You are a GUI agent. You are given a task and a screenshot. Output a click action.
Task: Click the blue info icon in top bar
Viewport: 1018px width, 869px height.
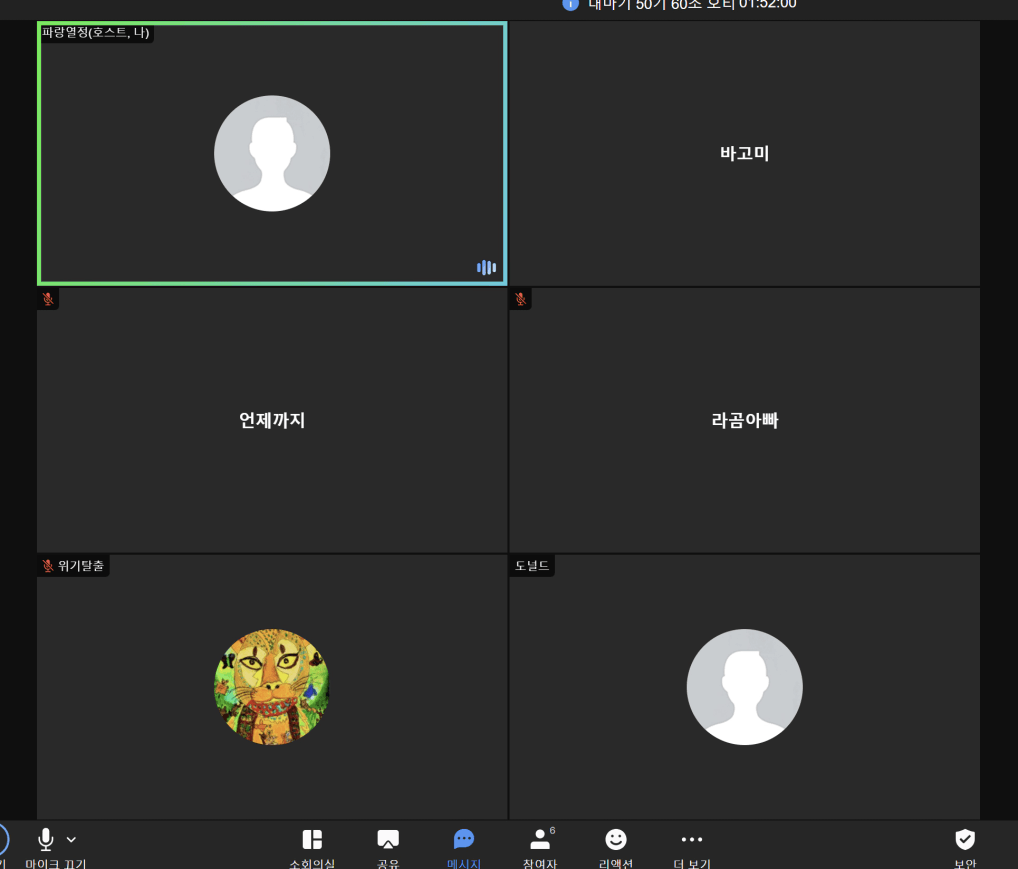pos(570,4)
